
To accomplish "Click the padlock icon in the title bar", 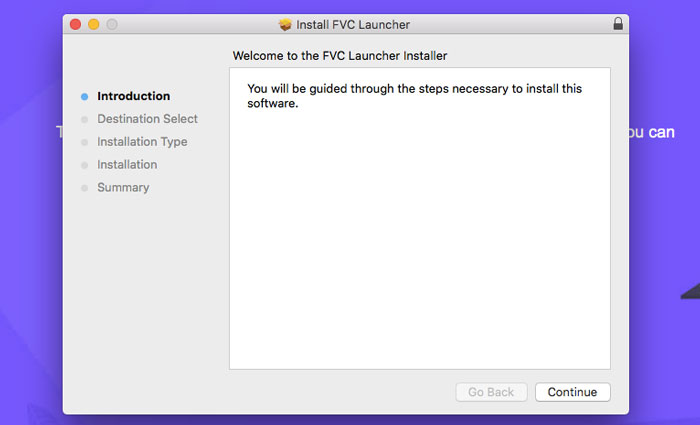I will point(618,24).
